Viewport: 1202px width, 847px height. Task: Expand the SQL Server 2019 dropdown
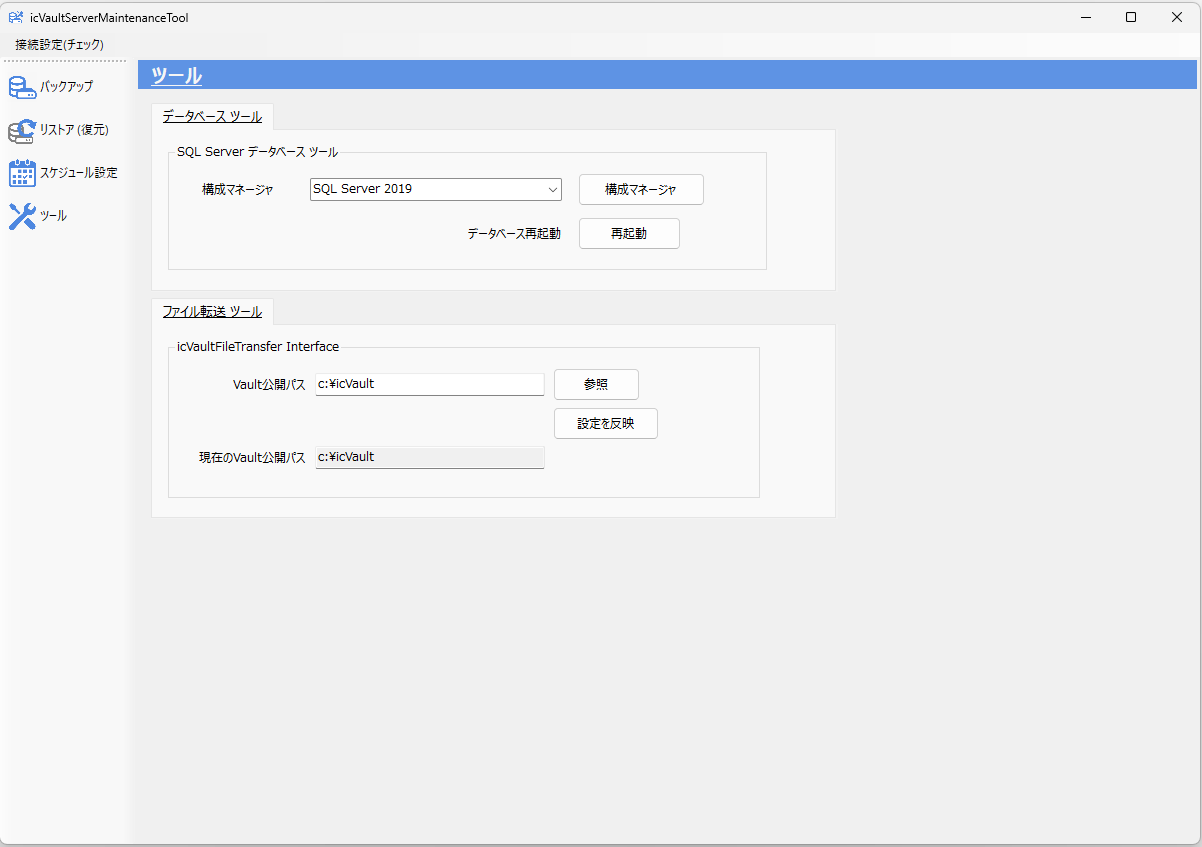(x=552, y=189)
